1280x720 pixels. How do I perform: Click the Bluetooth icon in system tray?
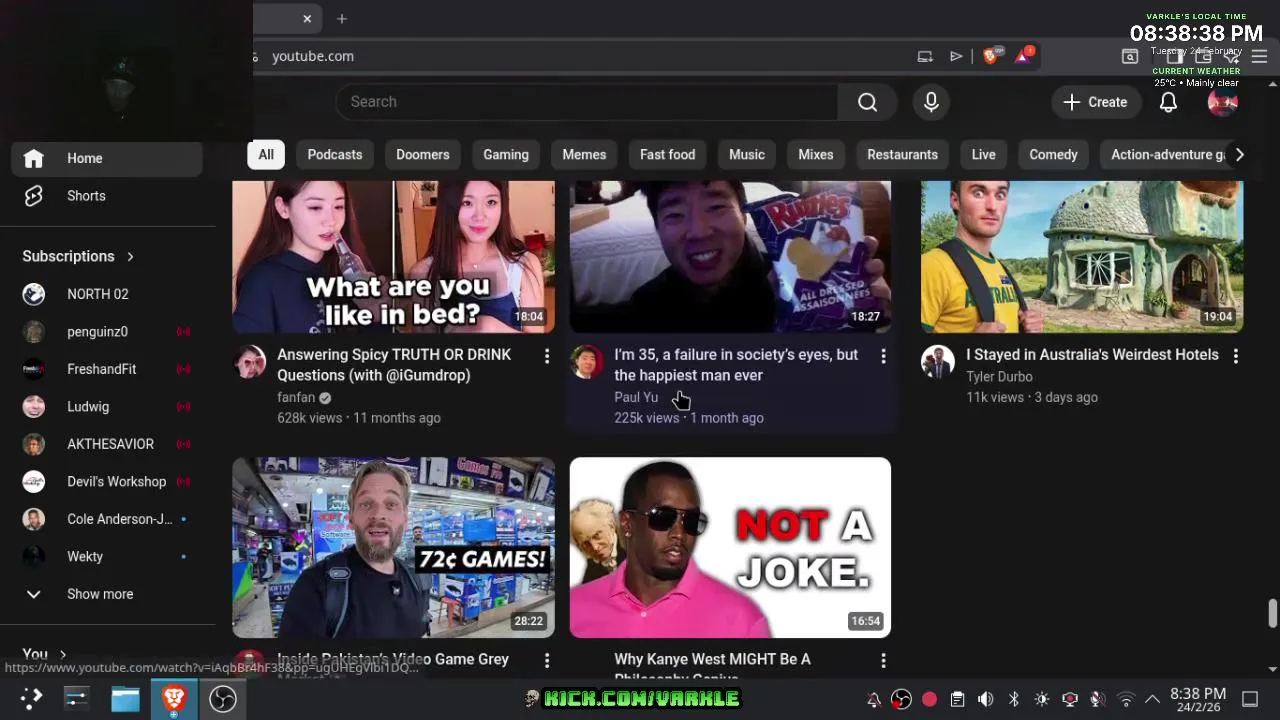(x=1013, y=699)
